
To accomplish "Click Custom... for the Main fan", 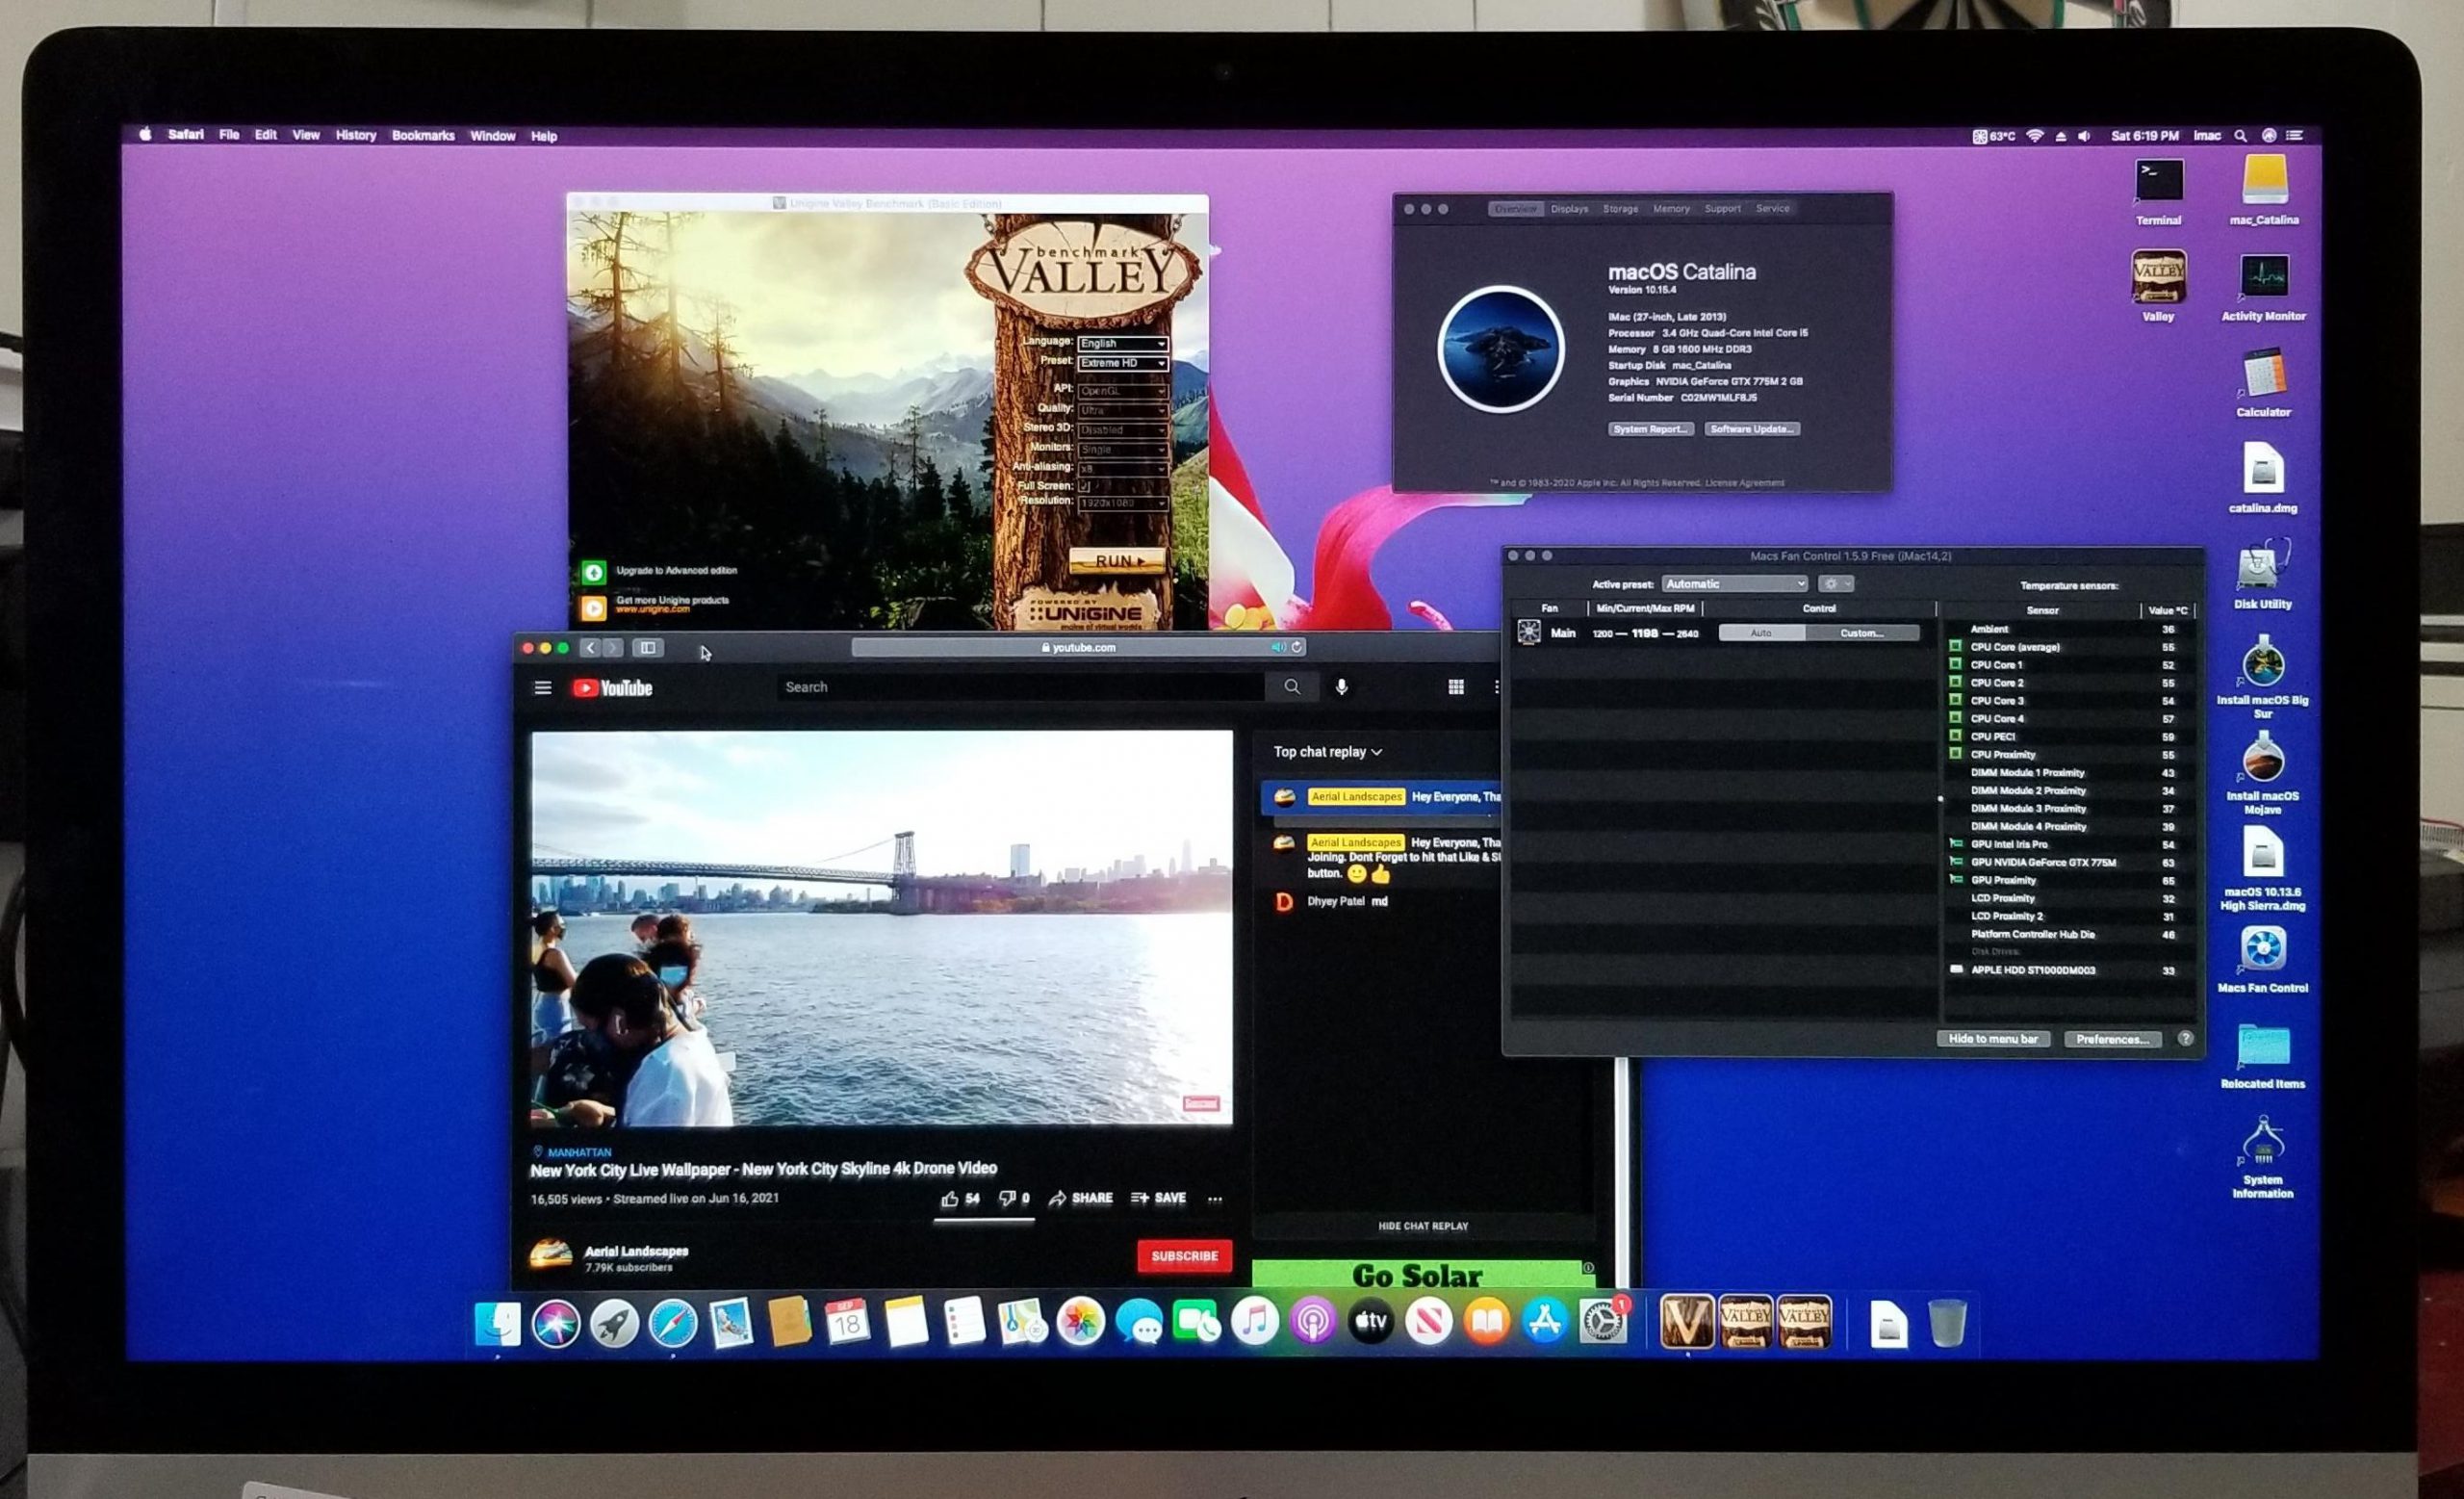I will tap(1862, 633).
